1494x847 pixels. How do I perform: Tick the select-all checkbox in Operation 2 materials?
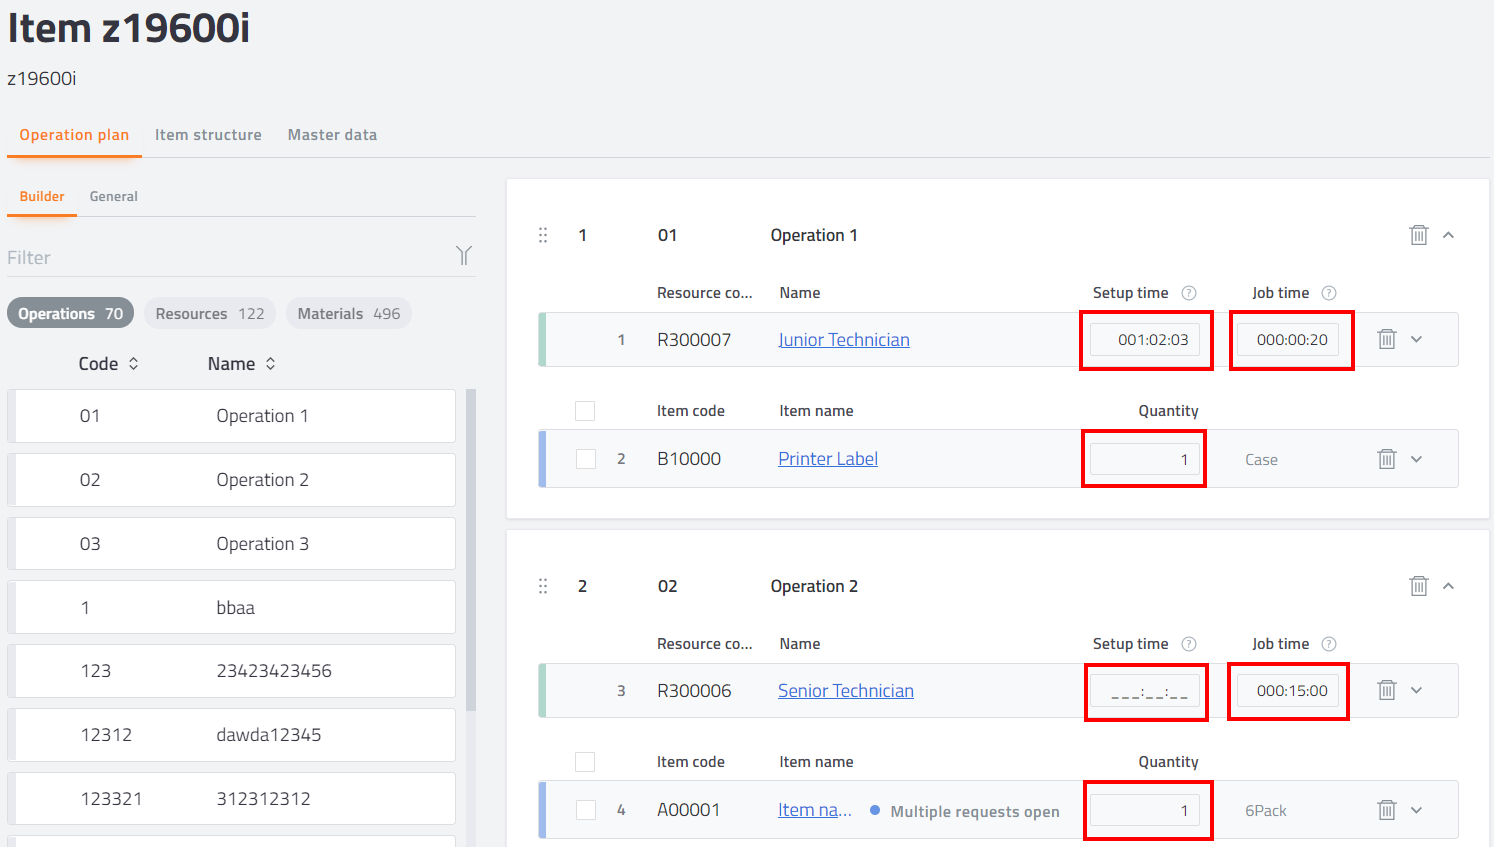(585, 762)
